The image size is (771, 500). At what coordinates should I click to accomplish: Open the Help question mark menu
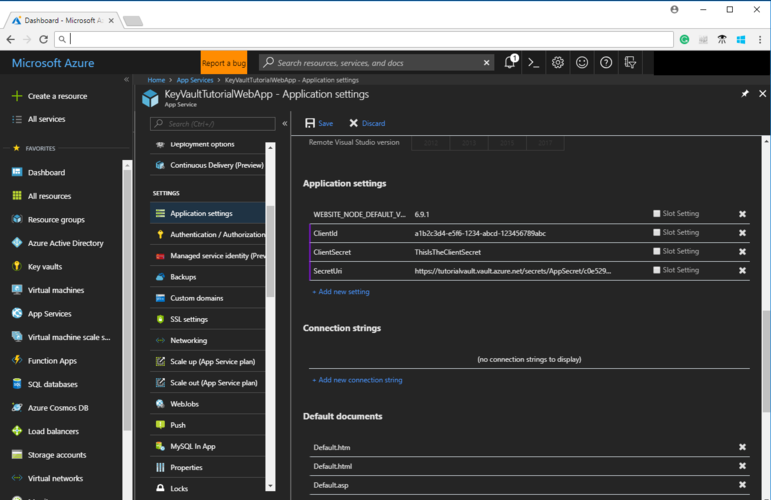pos(606,62)
